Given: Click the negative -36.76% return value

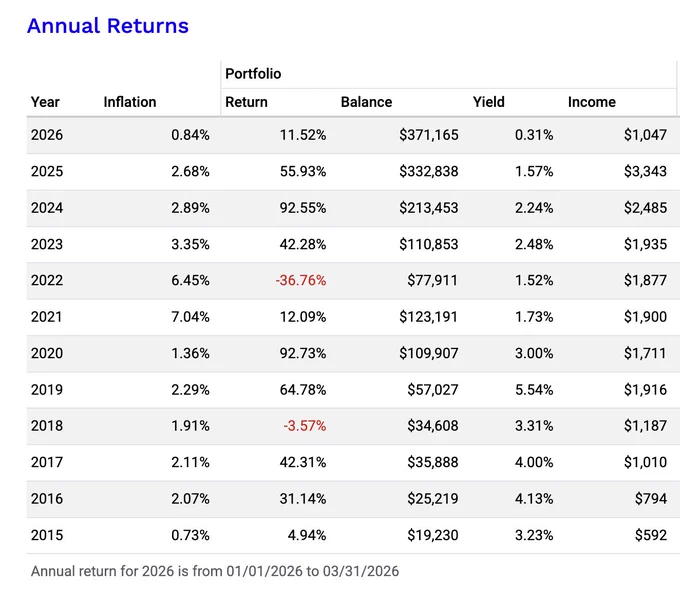Looking at the screenshot, I should coord(301,280).
